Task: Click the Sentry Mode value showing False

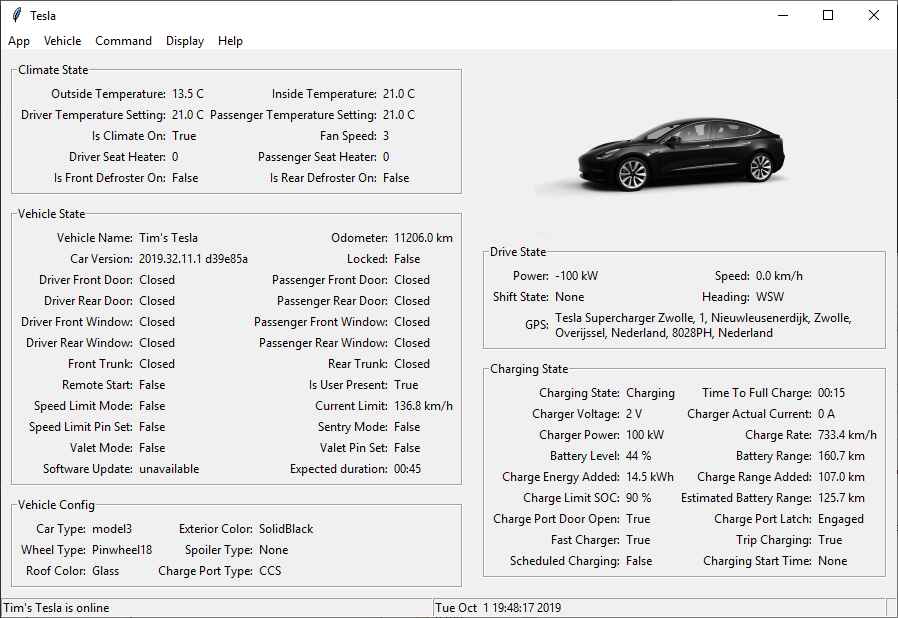Action: click(405, 426)
